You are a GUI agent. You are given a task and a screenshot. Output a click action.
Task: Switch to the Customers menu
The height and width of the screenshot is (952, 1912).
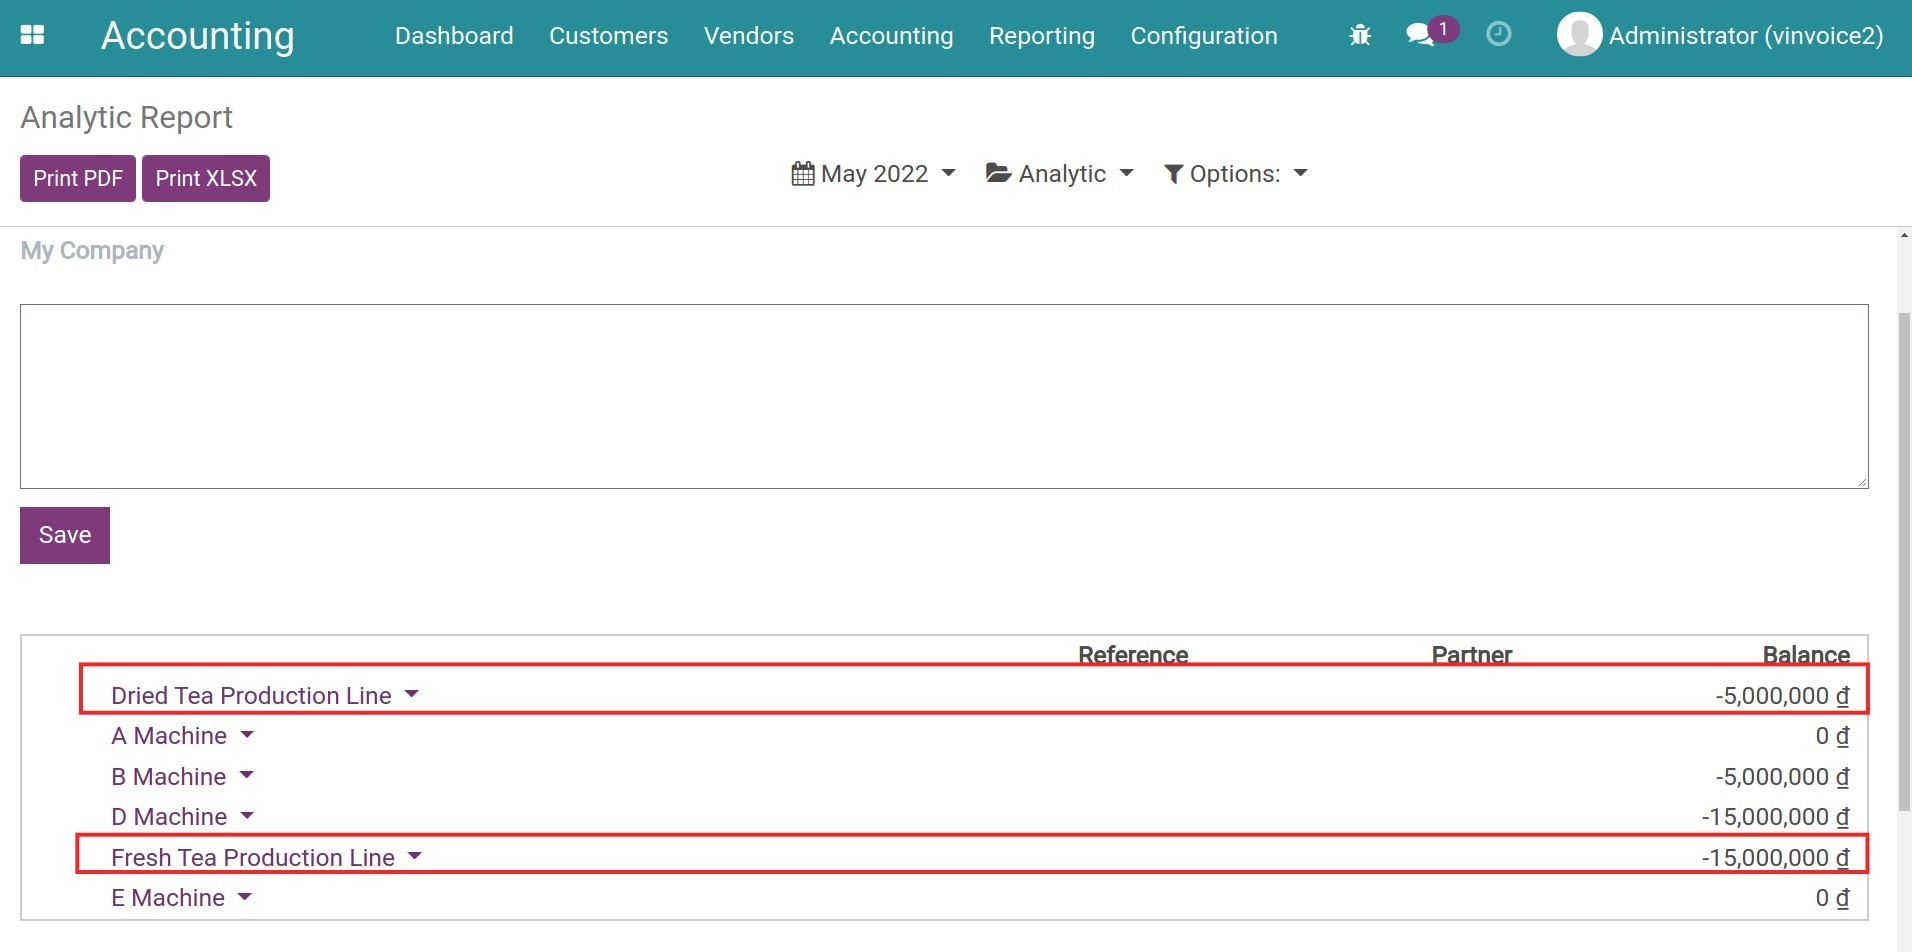608,35
